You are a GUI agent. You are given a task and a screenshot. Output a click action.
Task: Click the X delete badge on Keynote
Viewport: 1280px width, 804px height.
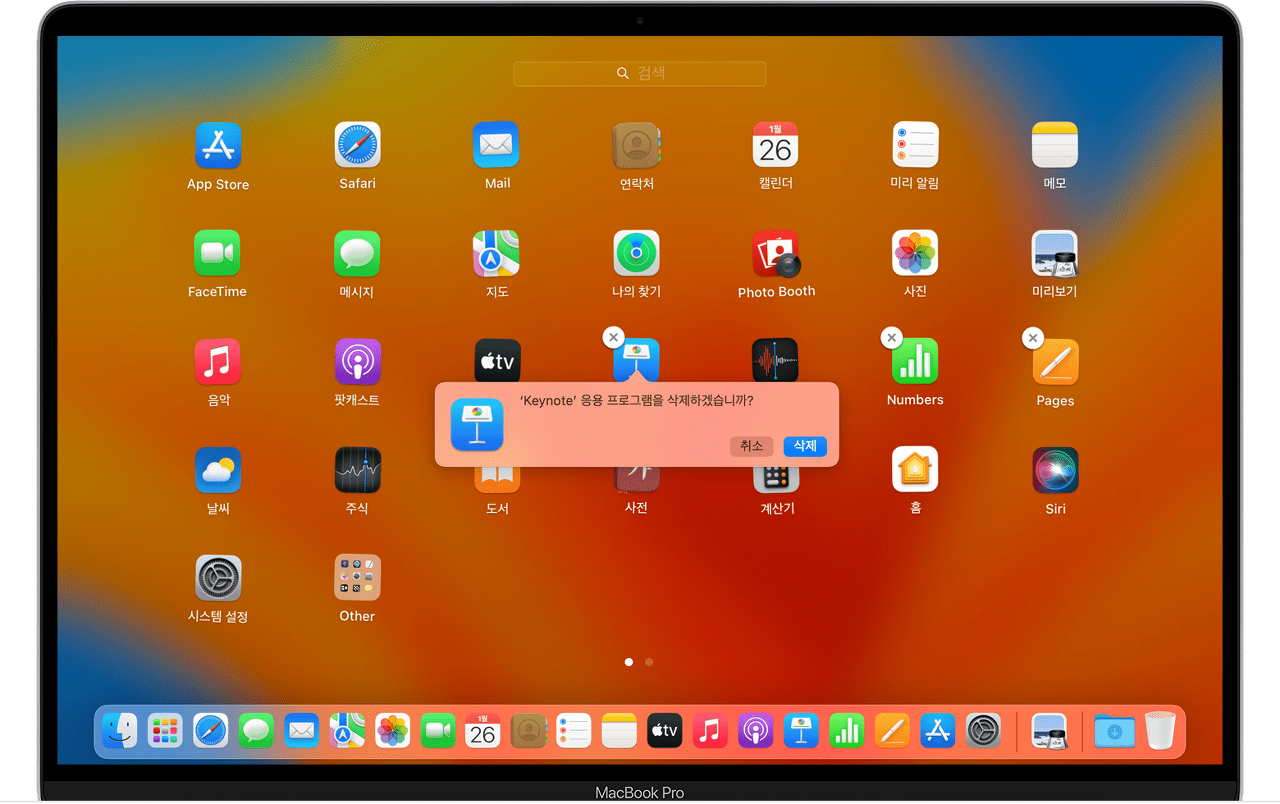614,338
